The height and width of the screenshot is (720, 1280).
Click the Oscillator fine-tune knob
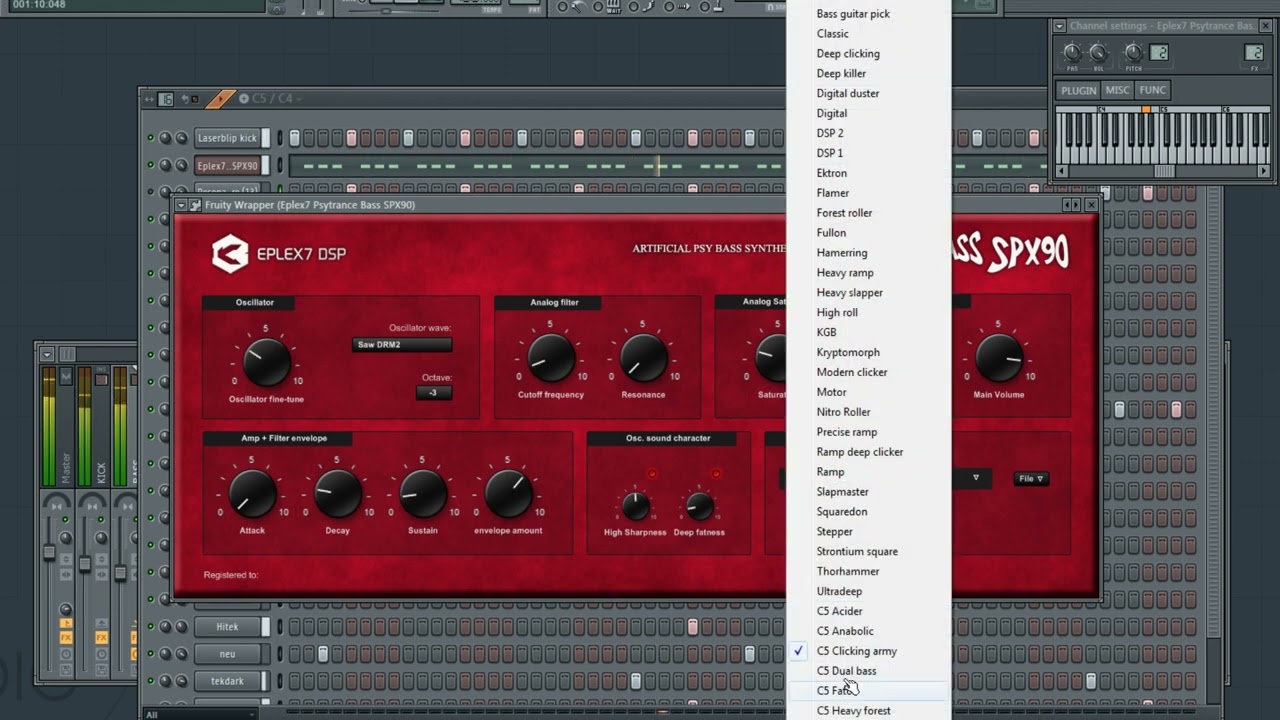[x=266, y=362]
